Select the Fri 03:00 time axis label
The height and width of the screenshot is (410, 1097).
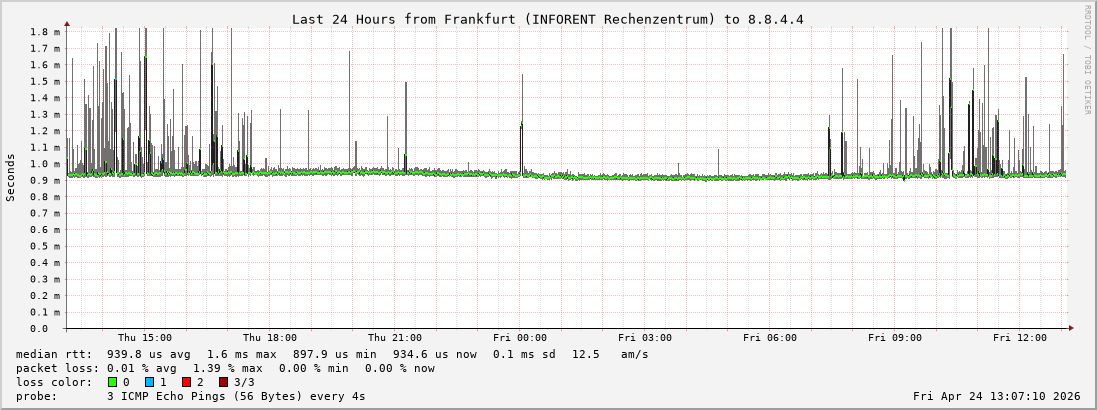(x=644, y=338)
